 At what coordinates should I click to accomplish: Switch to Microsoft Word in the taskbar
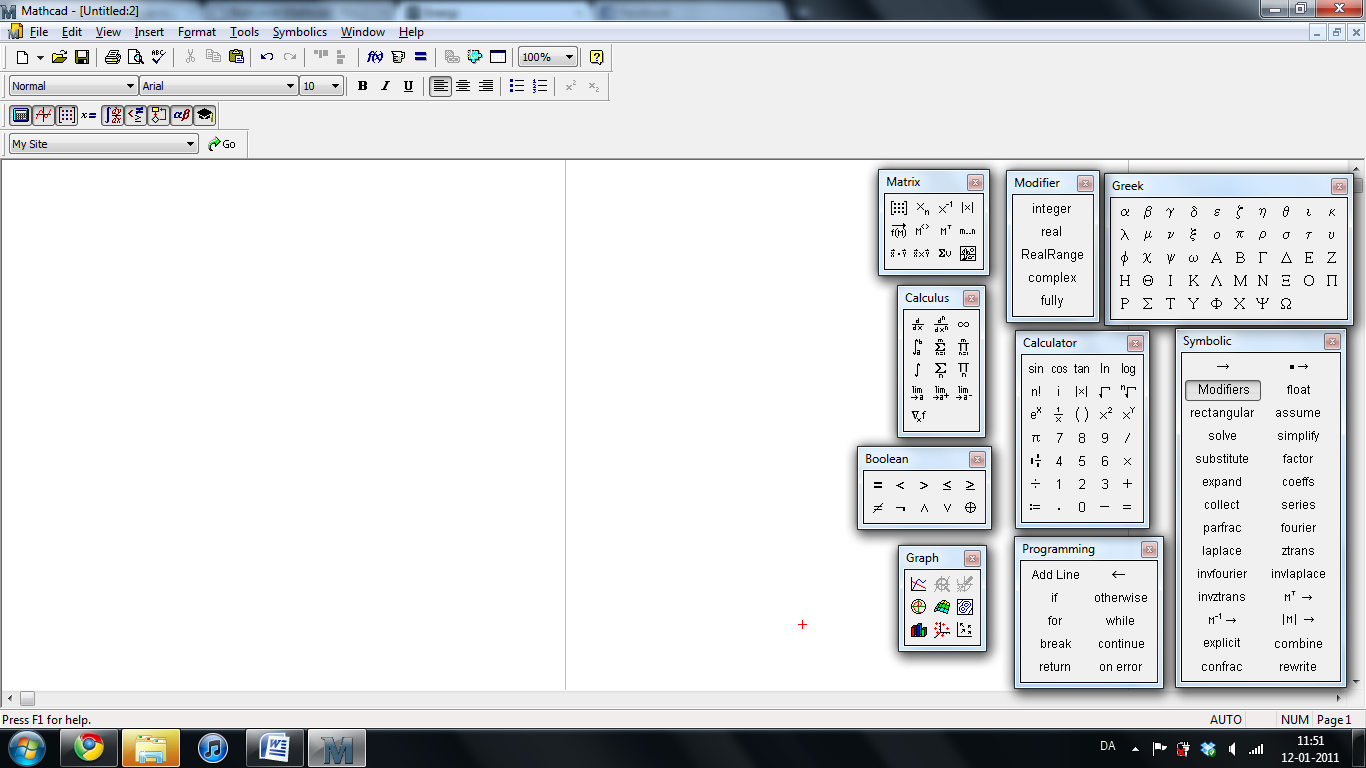click(275, 748)
